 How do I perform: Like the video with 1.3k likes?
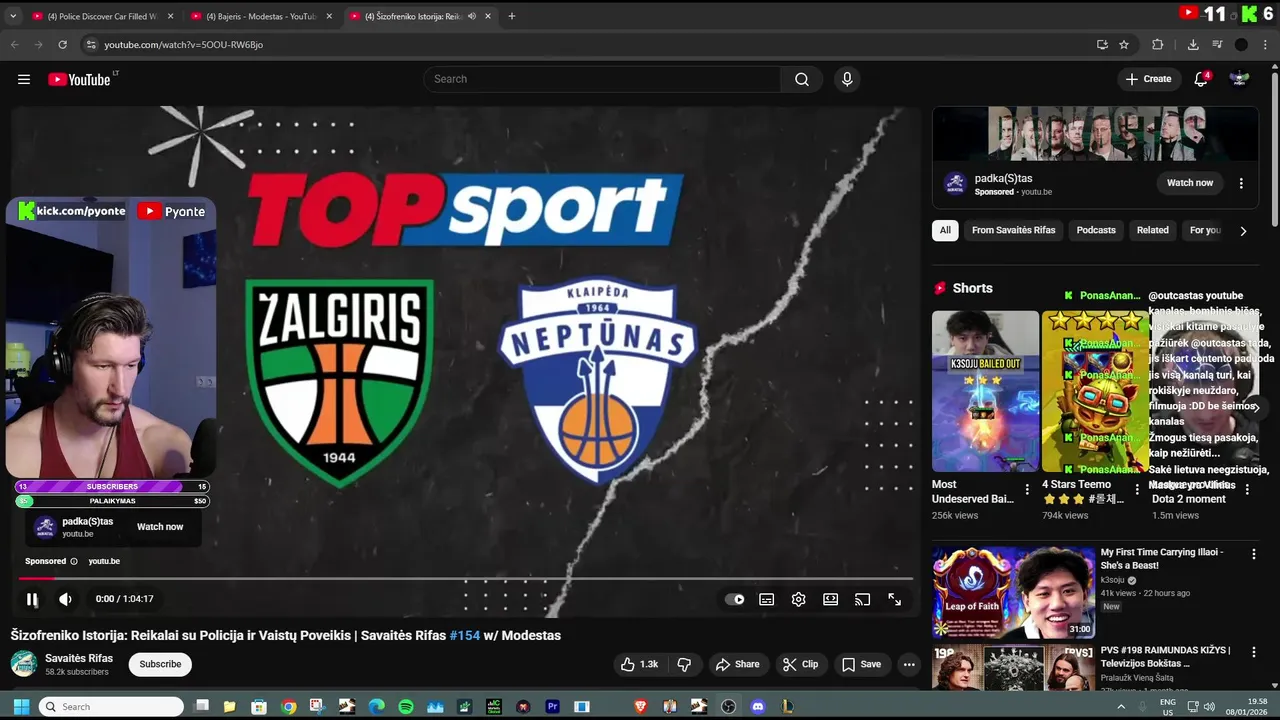pos(638,664)
